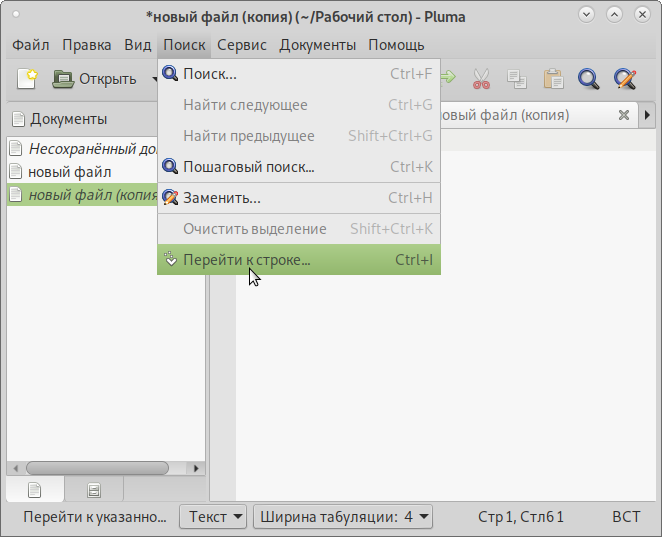Switch to Documents side panel tab icon
This screenshot has height=537, width=662.
point(35,489)
